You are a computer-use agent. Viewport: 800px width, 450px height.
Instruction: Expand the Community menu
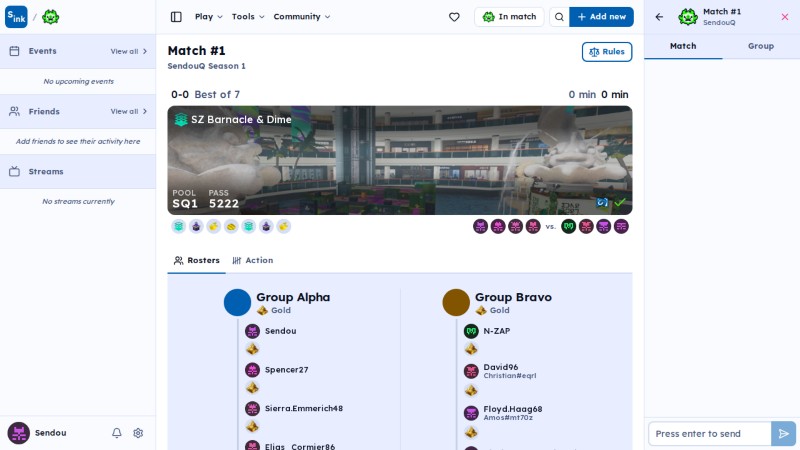(x=302, y=17)
